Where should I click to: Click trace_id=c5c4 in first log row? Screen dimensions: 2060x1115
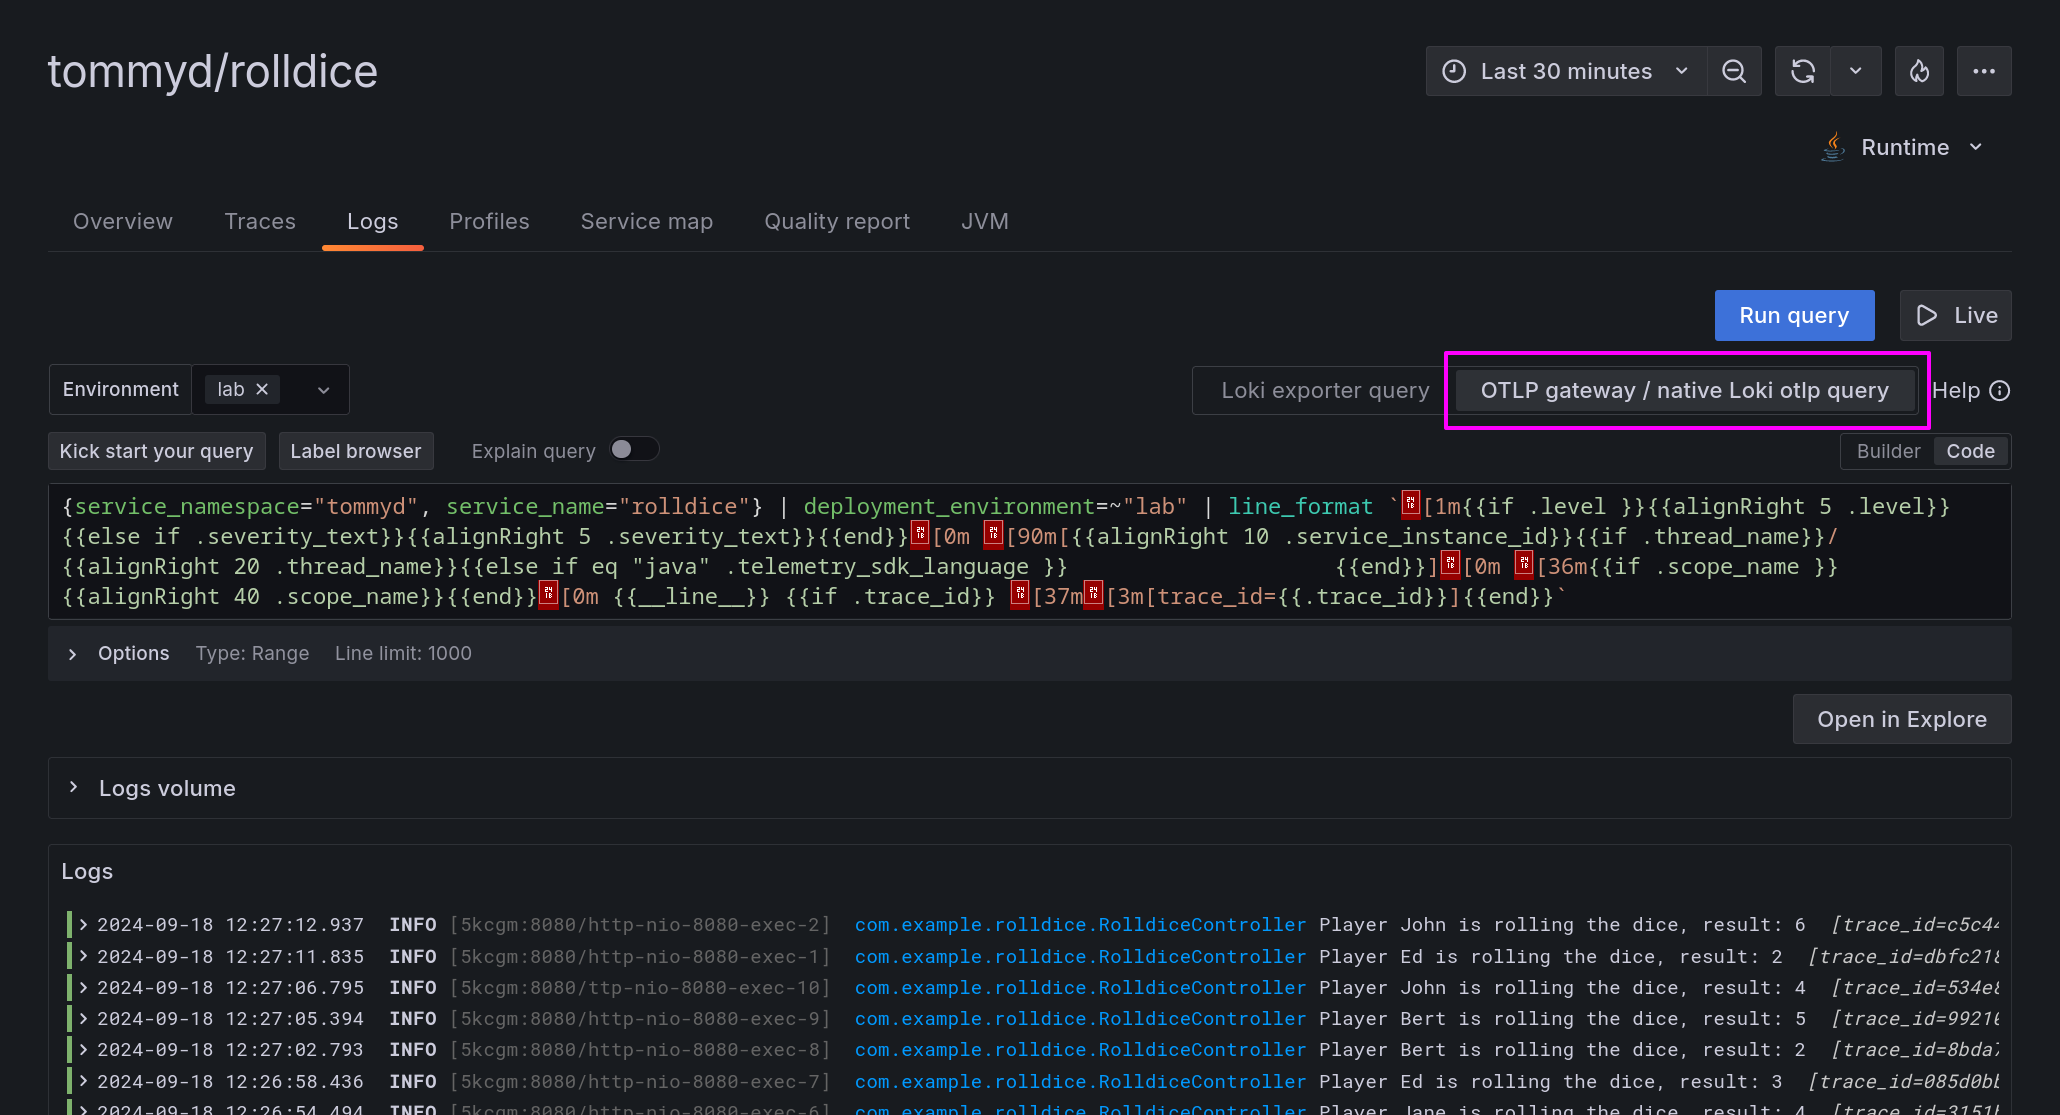1915,925
